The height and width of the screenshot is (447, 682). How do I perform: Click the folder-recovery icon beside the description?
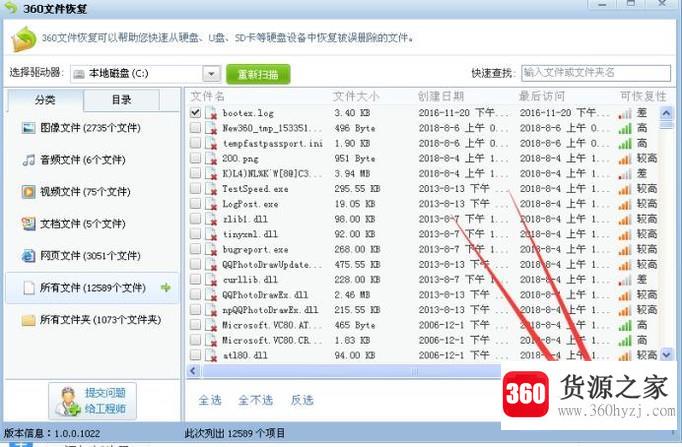click(x=24, y=39)
